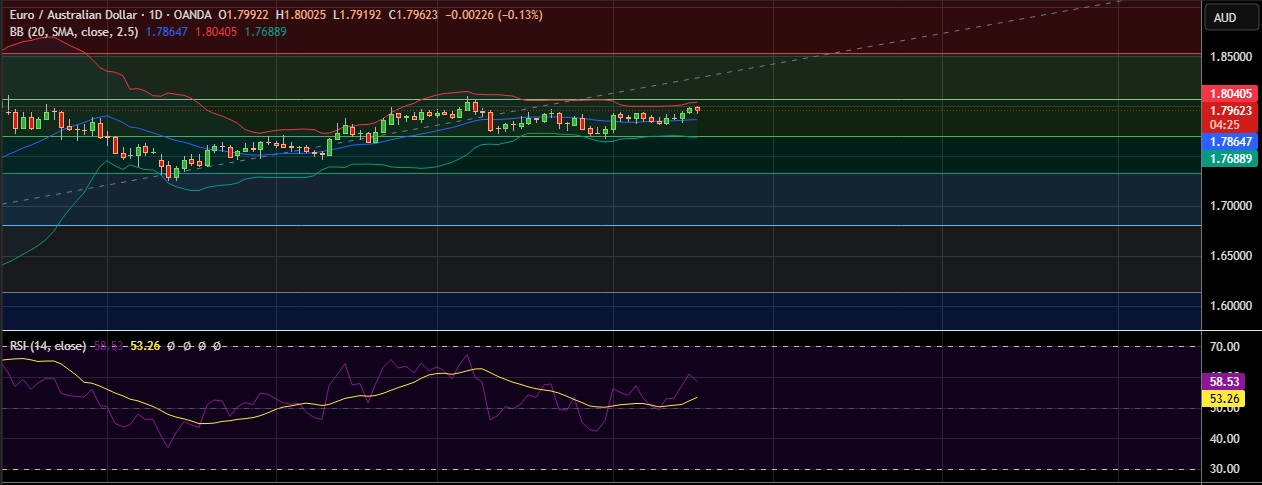Click the most recent candlestick on chart
This screenshot has width=1262, height=485.
(x=697, y=109)
